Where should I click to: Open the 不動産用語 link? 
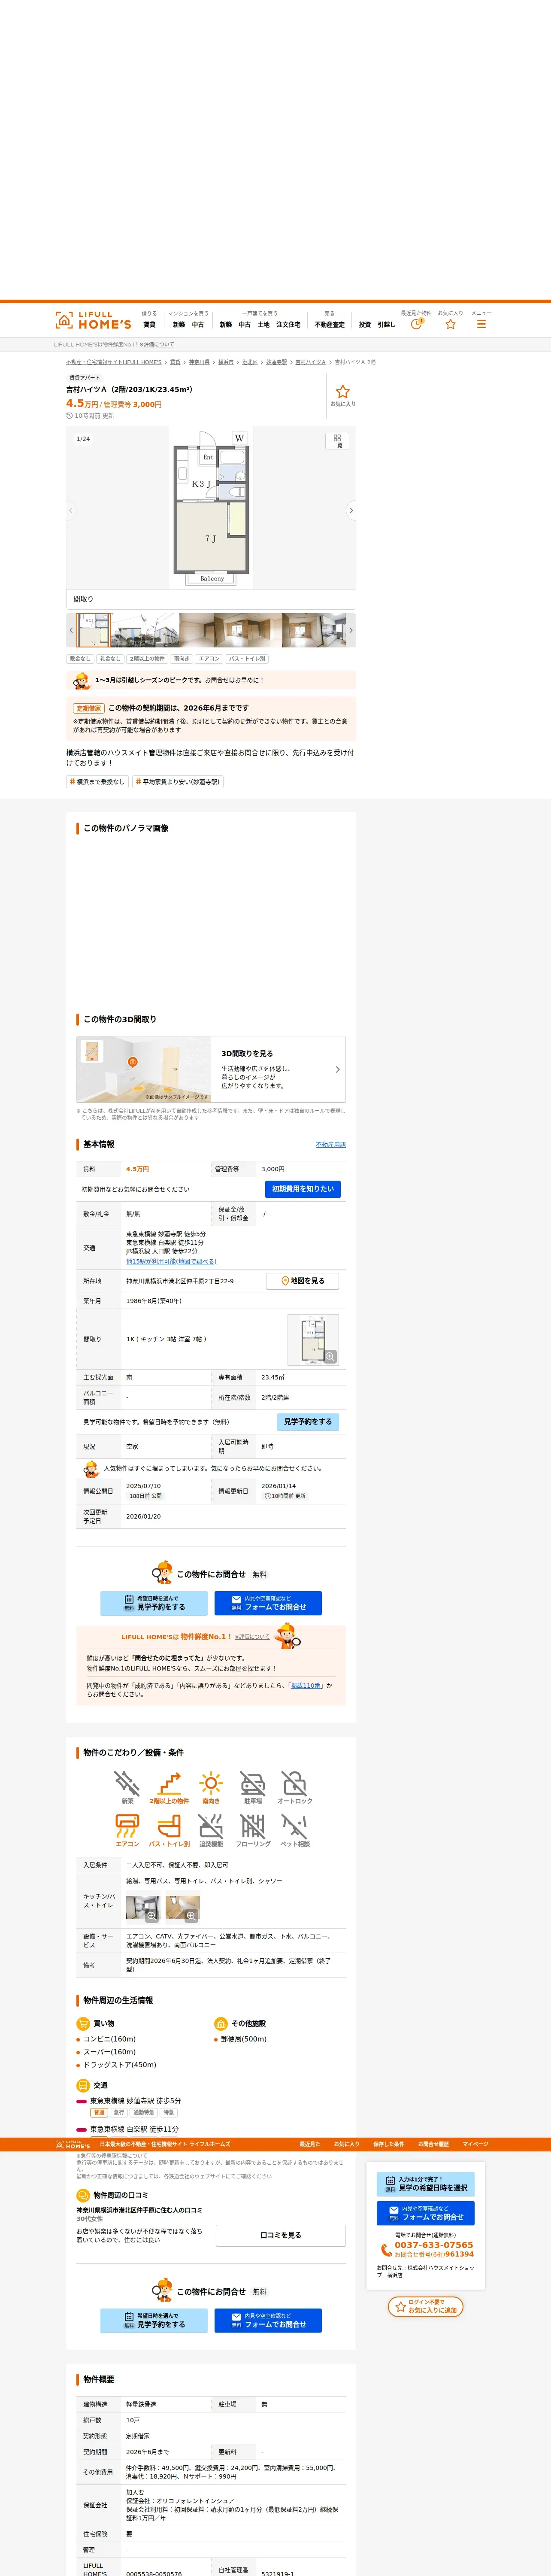coord(331,1145)
